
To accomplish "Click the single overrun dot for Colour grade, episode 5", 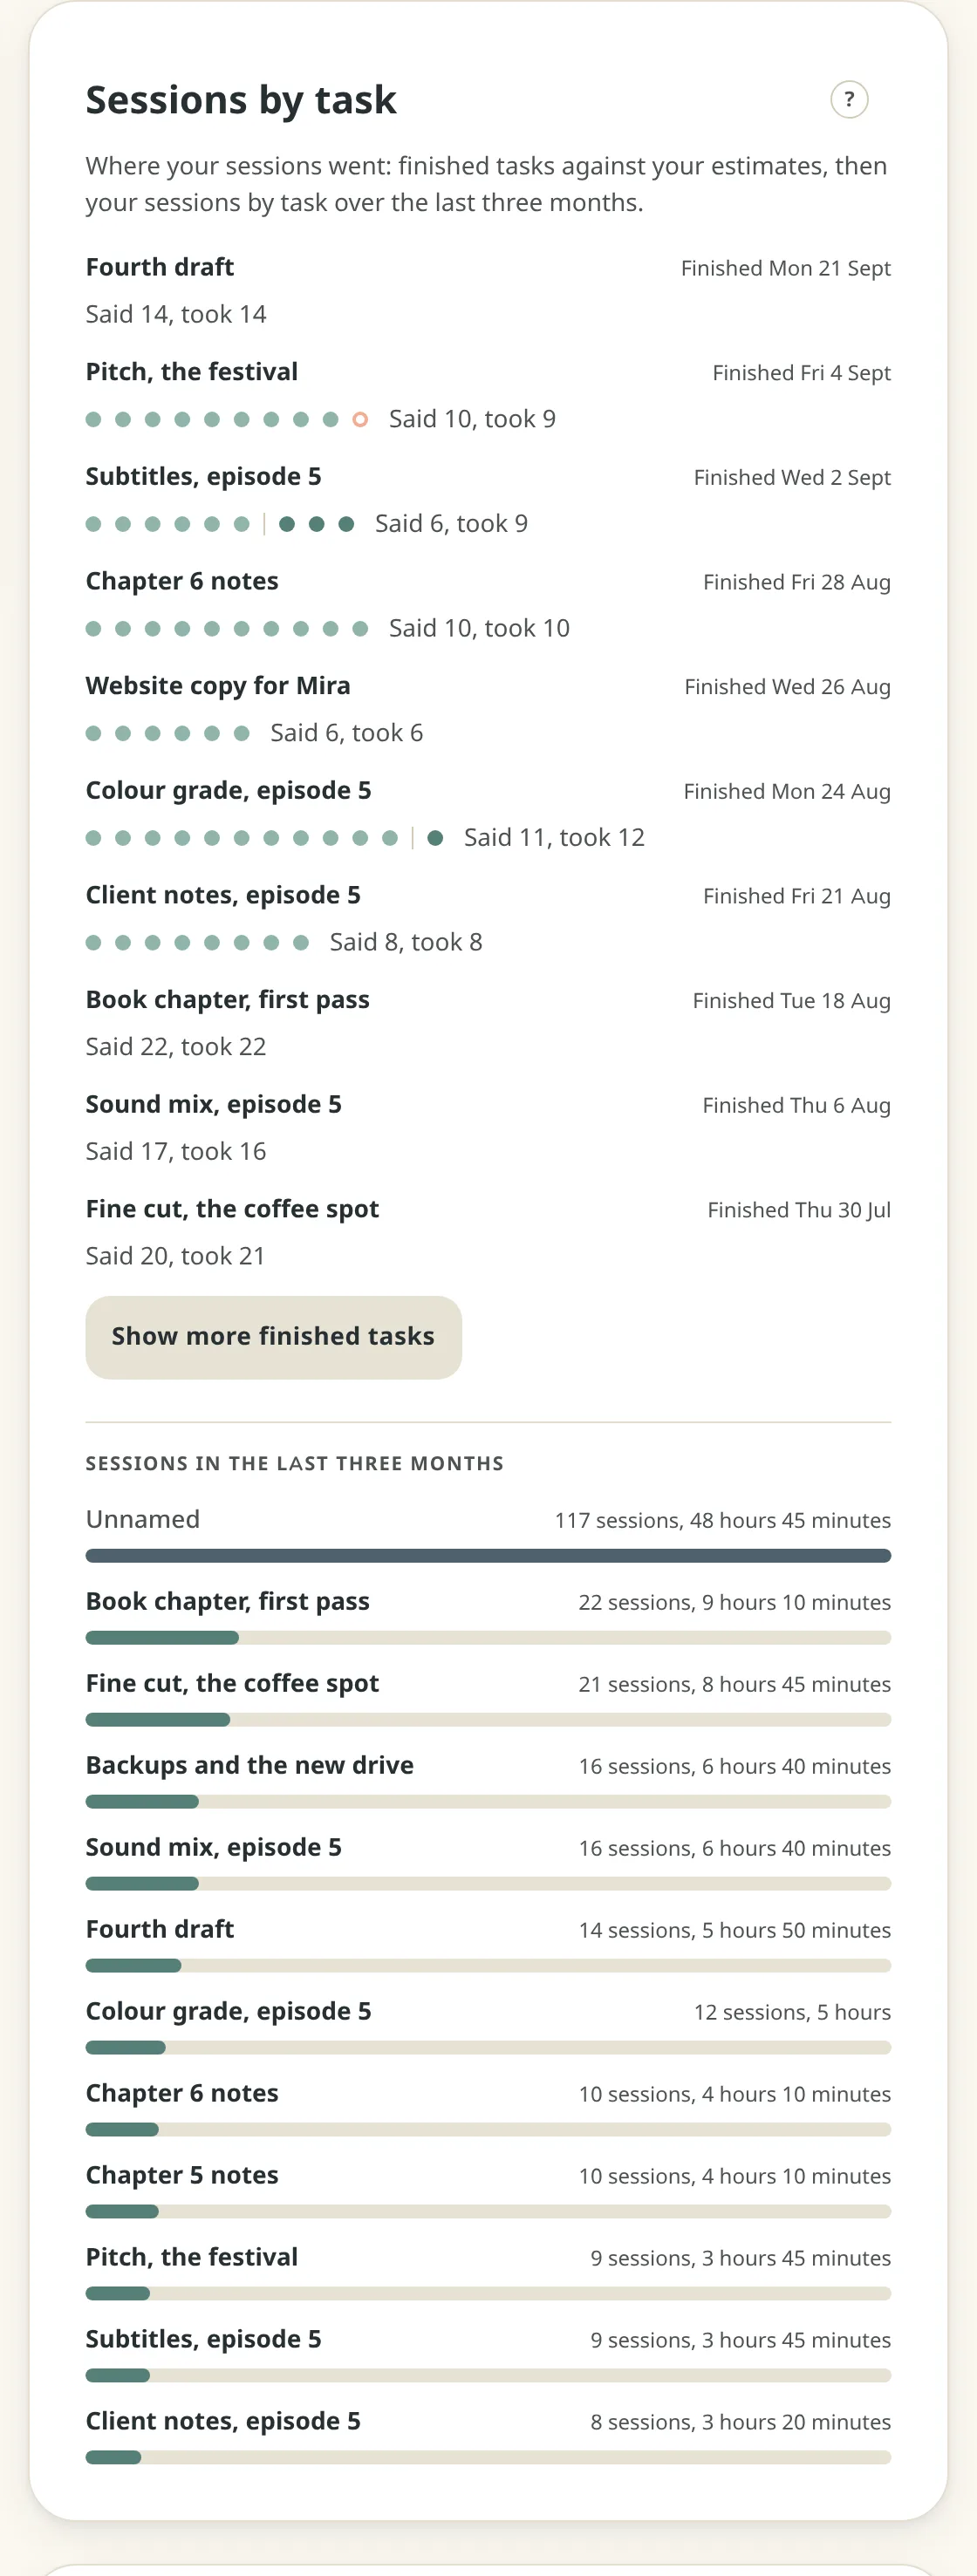I will click(435, 838).
